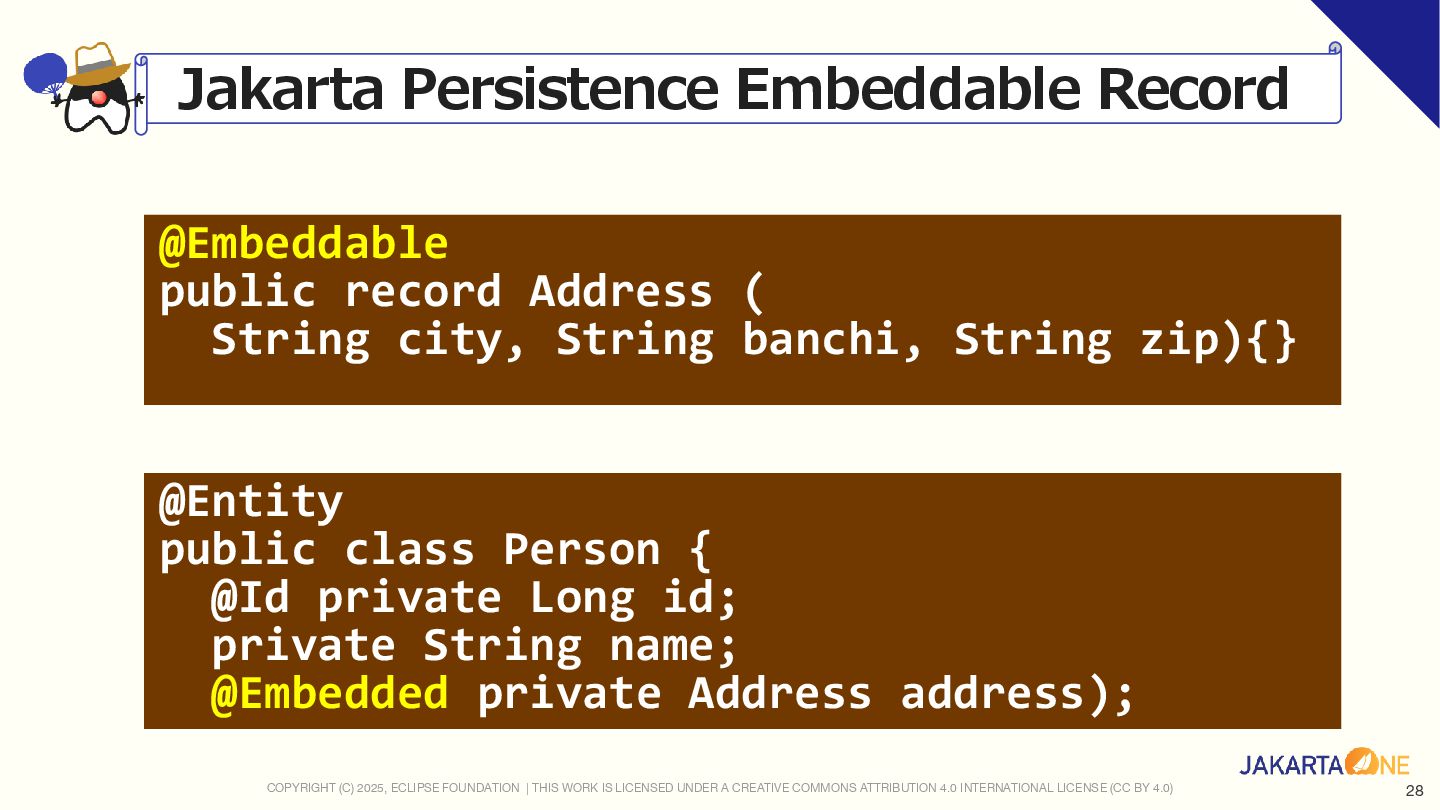Click the JakartaOne logo
The image size is (1440, 810).
[1324, 765]
